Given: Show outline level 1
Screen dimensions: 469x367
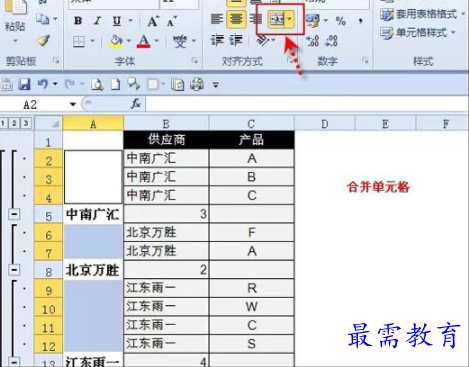Looking at the screenshot, I should 3,123.
